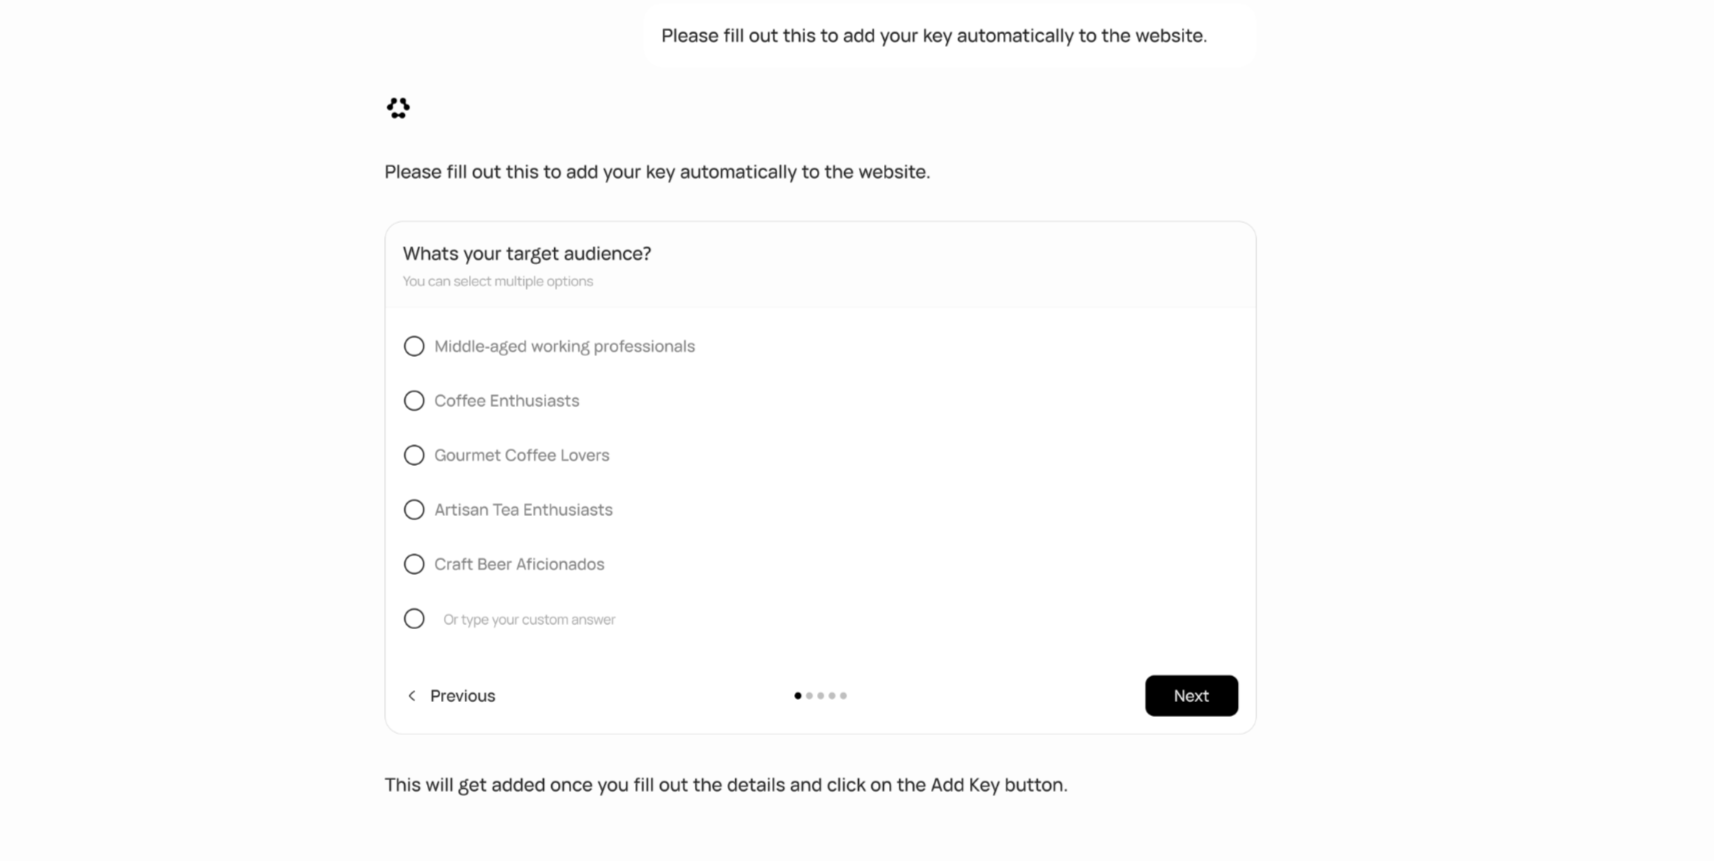Image resolution: width=1714 pixels, height=861 pixels.
Task: Select the Gourmet Coffee Lovers option
Action: [414, 455]
